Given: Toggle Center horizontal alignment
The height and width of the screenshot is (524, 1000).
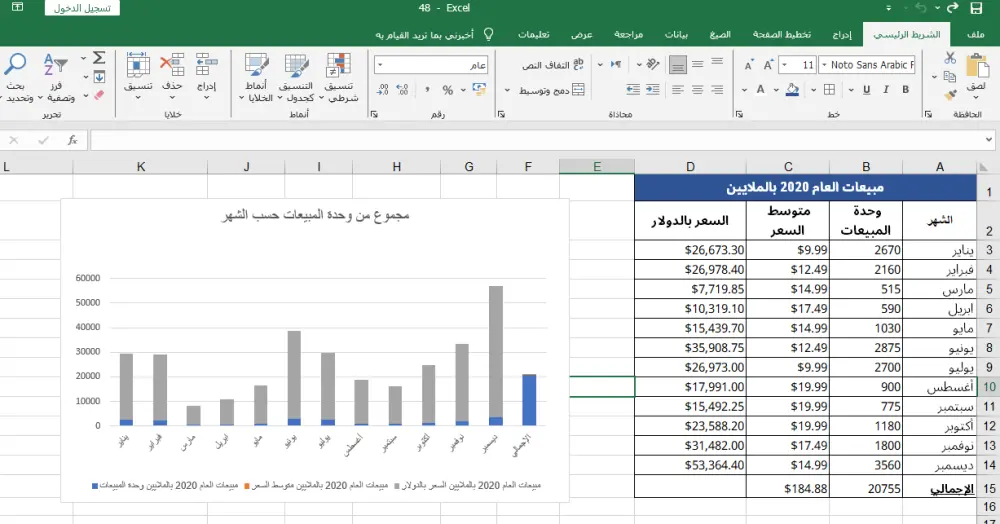Looking at the screenshot, I should [698, 90].
